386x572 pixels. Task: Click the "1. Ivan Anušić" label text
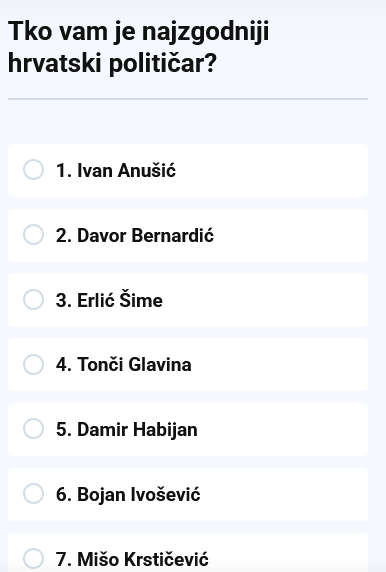point(116,170)
